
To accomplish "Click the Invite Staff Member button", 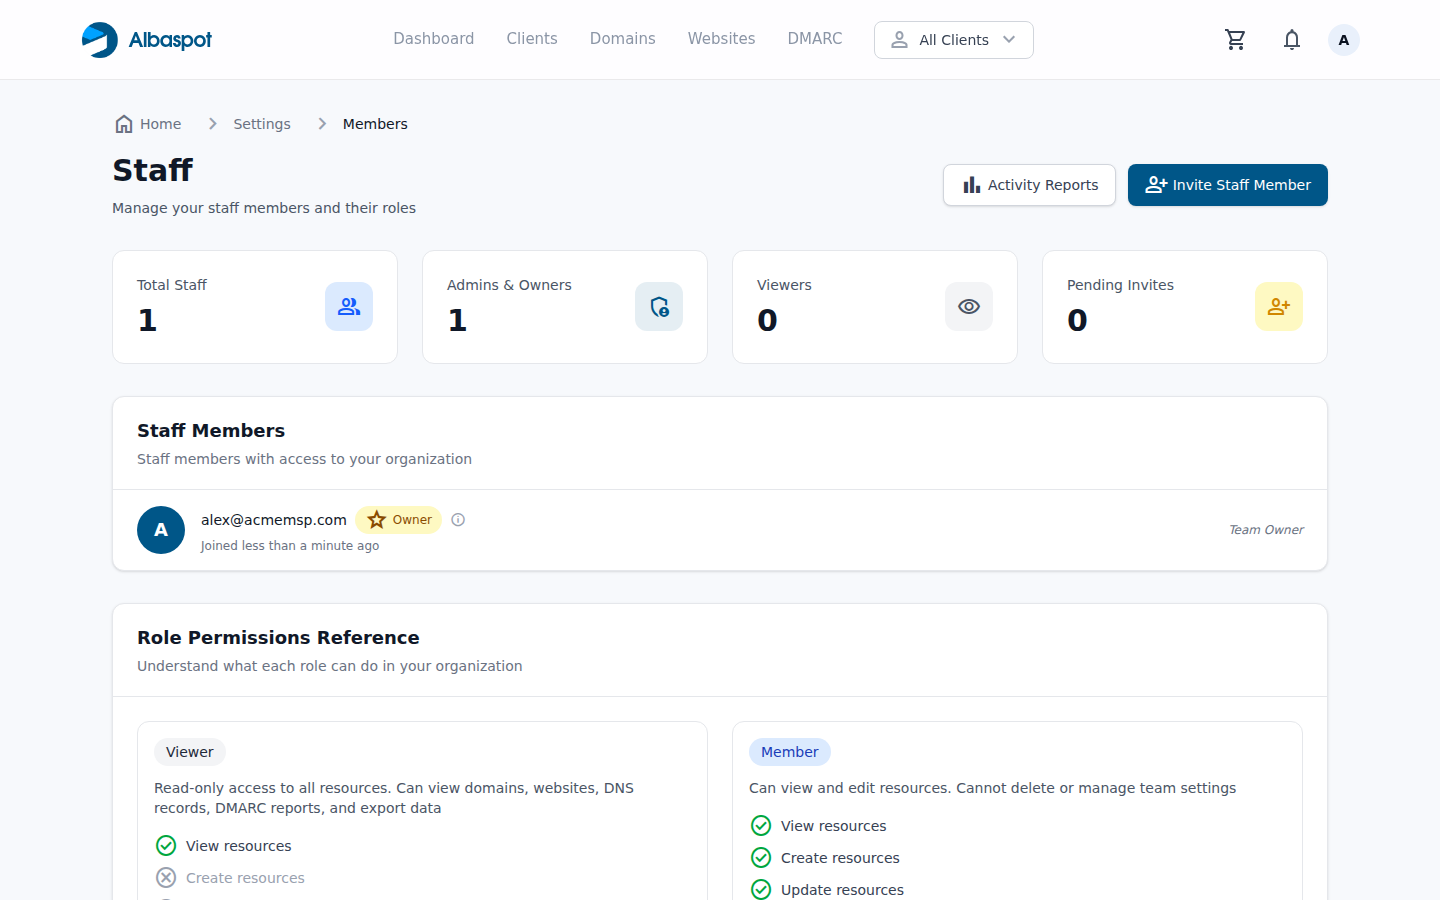I will pyautogui.click(x=1227, y=185).
